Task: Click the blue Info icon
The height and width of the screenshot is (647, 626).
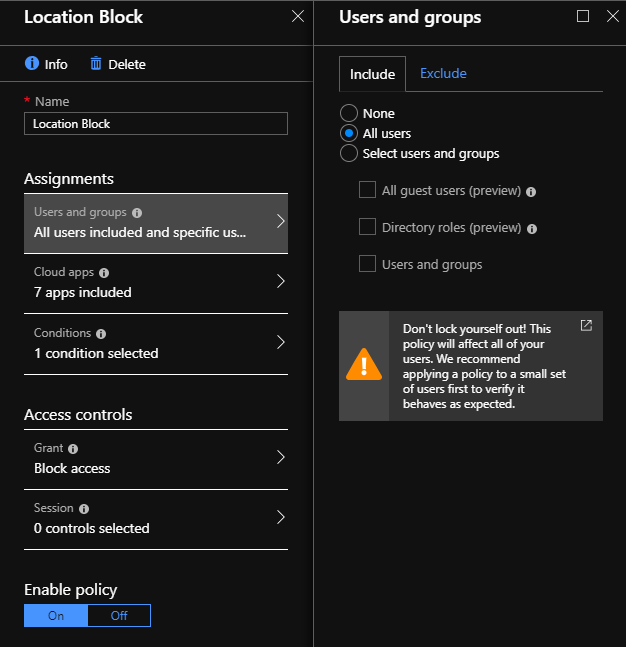Action: click(x=32, y=63)
